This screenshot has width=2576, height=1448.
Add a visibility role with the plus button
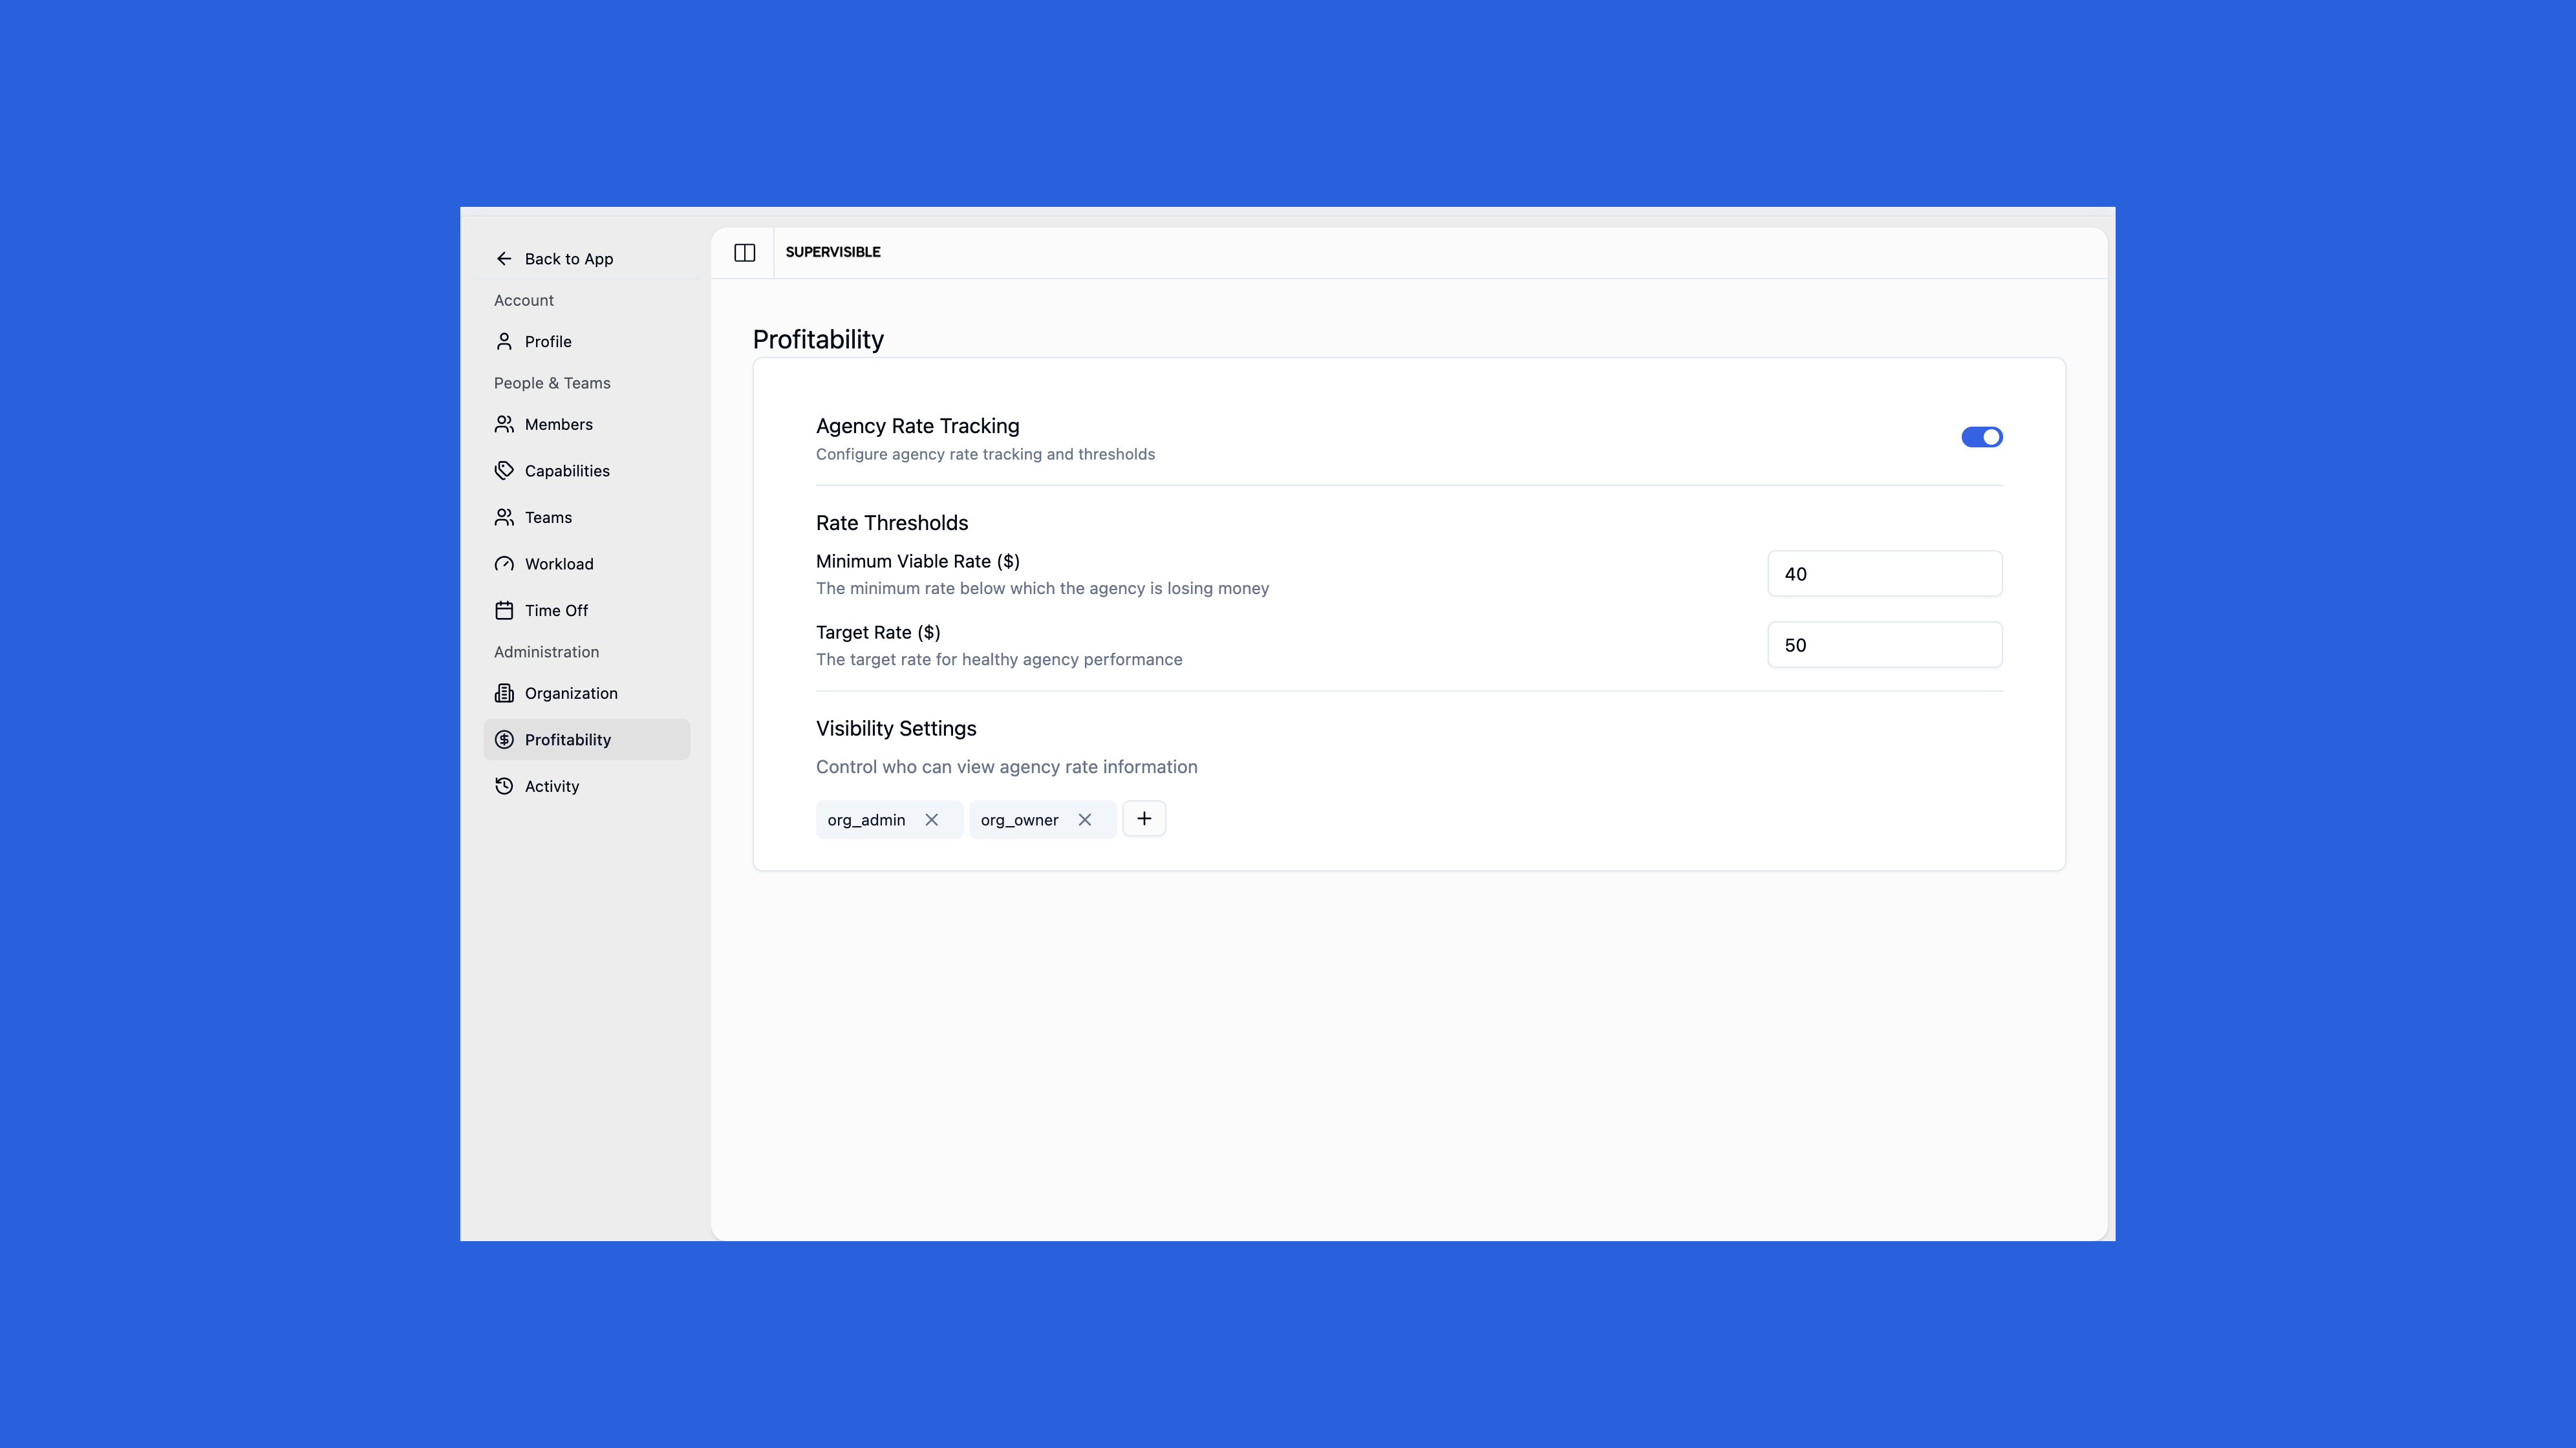pos(1144,819)
